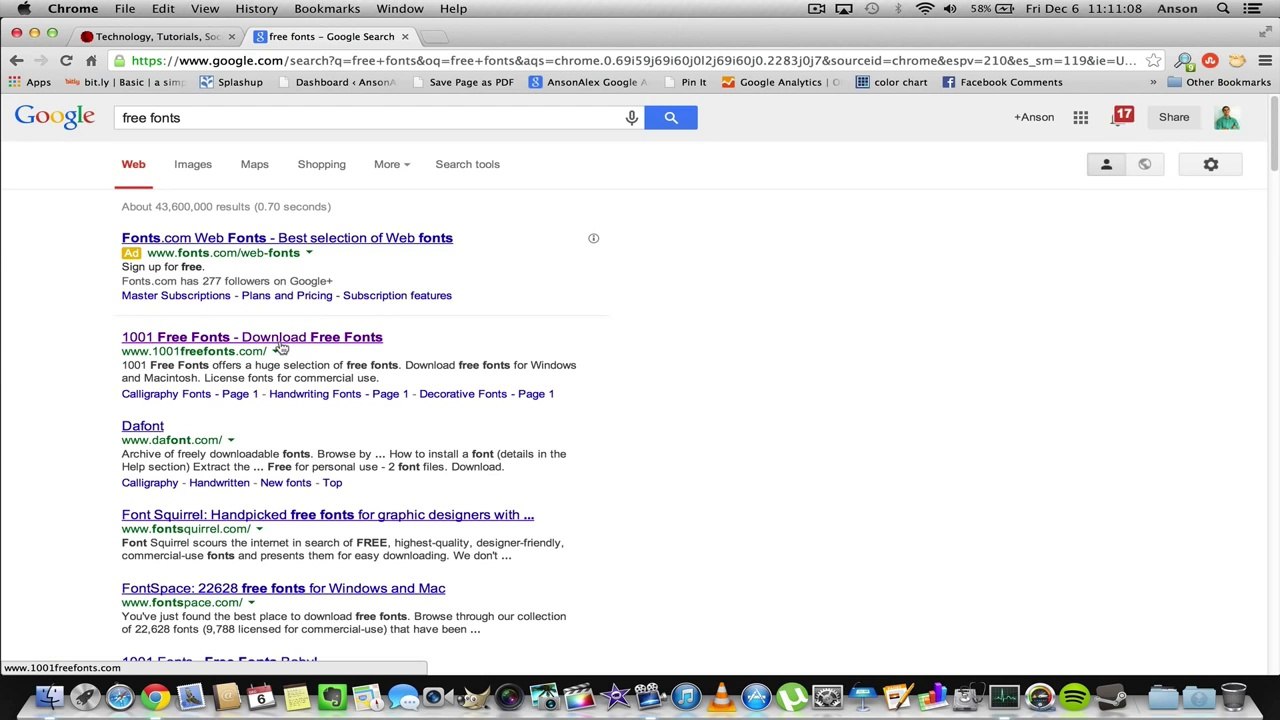Open FontSpace search result link
The height and width of the screenshot is (720, 1280).
[283, 588]
